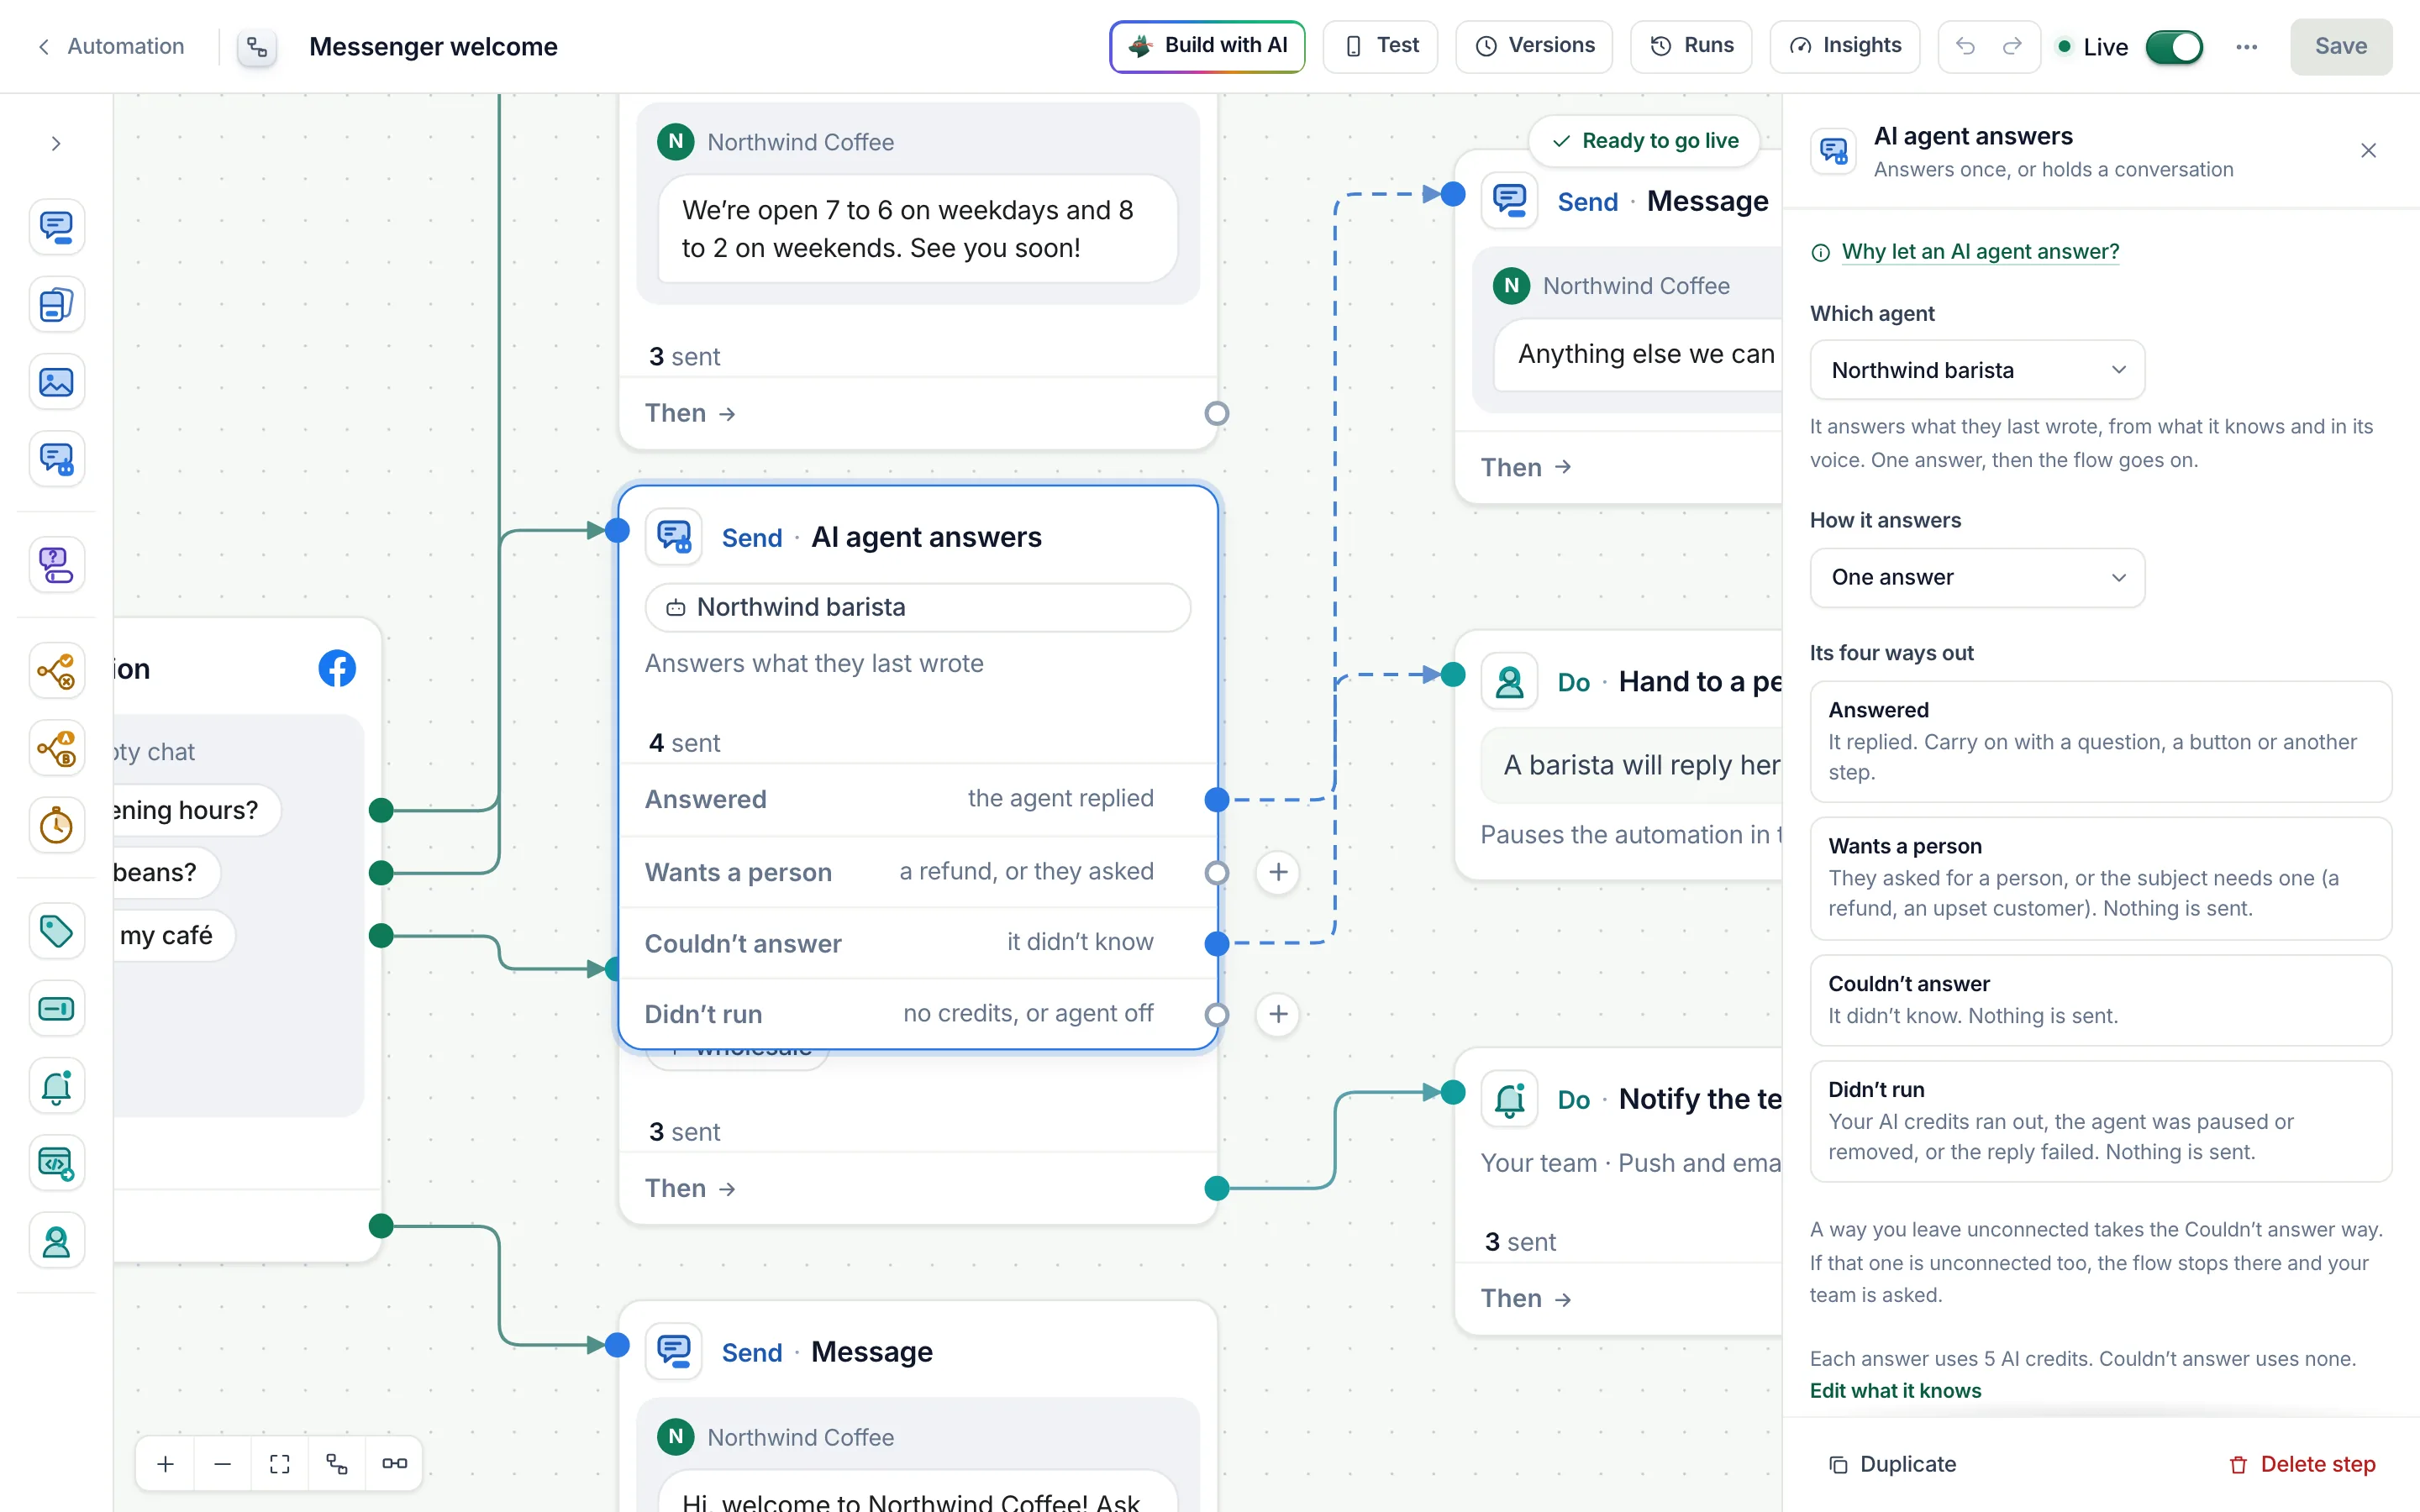Undo the last change
2420x1512 pixels.
pos(1965,46)
